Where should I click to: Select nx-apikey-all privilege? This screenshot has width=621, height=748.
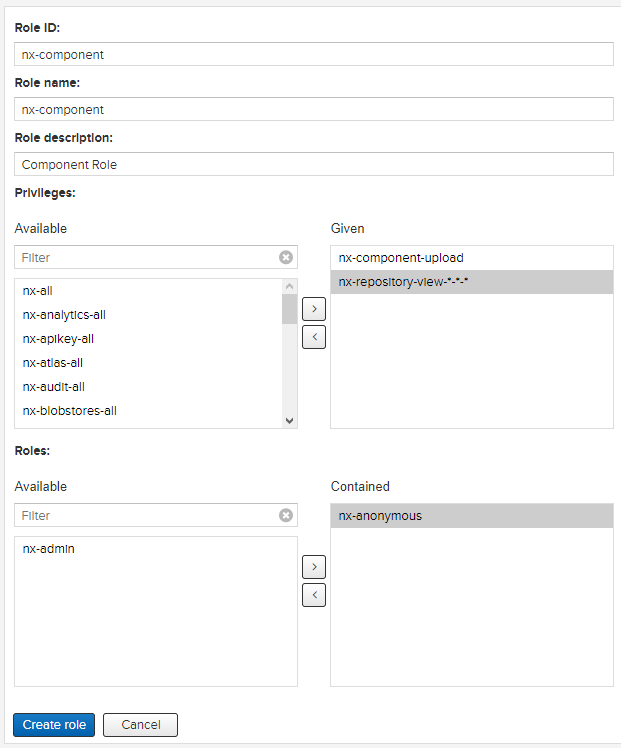pyautogui.click(x=148, y=339)
